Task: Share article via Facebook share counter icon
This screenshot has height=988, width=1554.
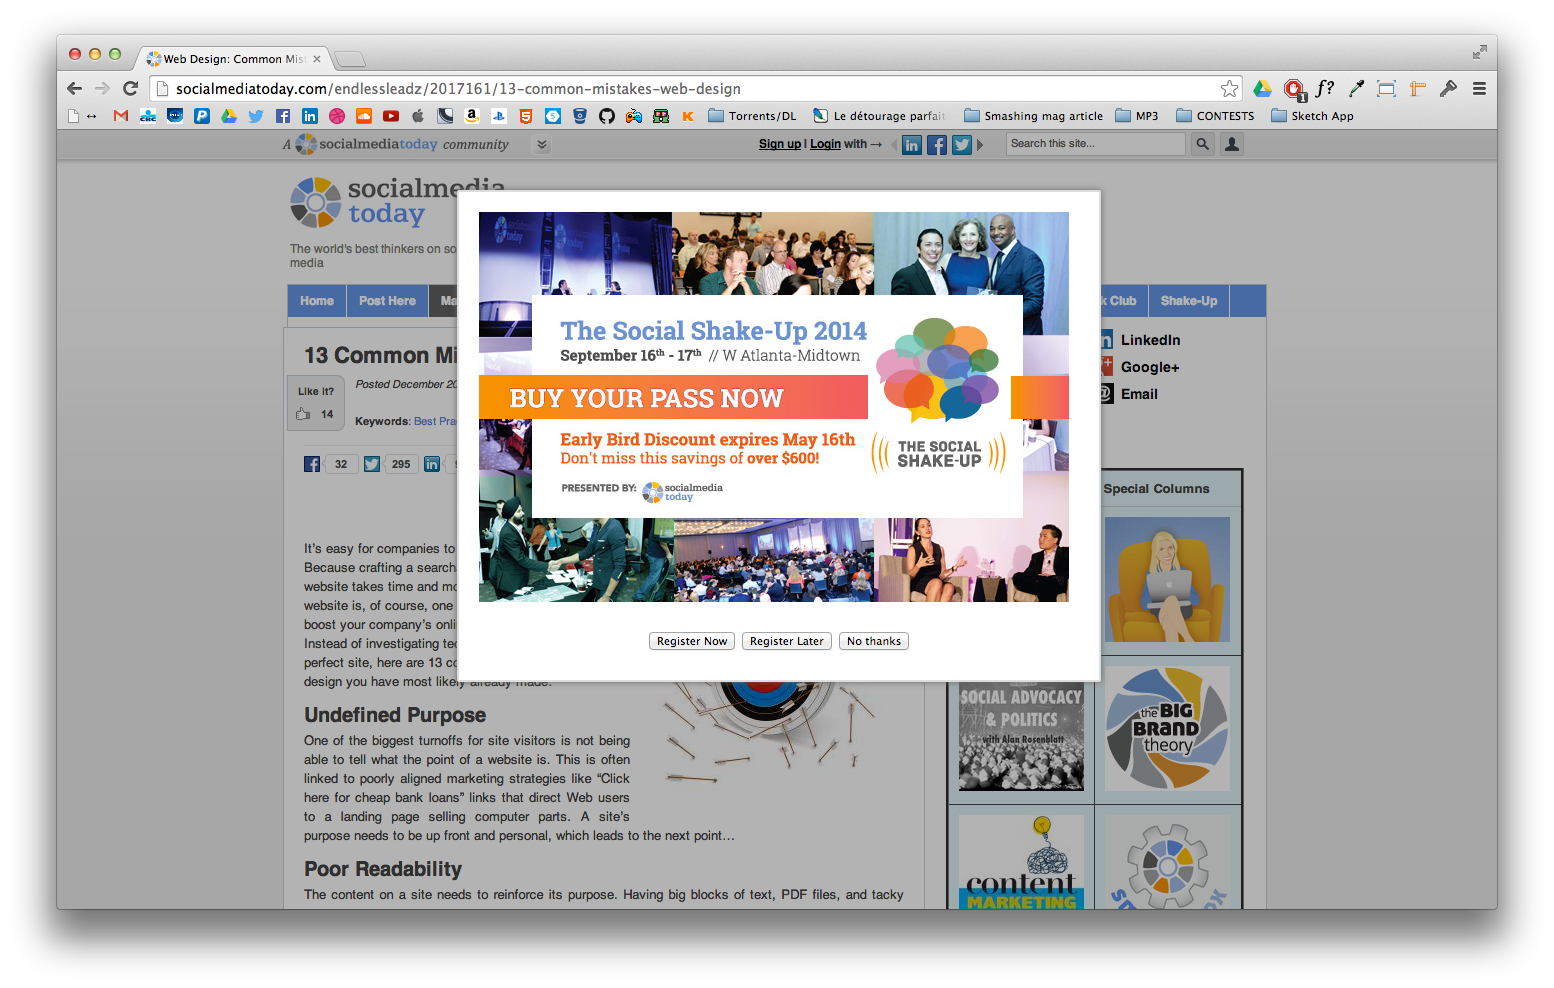Action: [312, 464]
